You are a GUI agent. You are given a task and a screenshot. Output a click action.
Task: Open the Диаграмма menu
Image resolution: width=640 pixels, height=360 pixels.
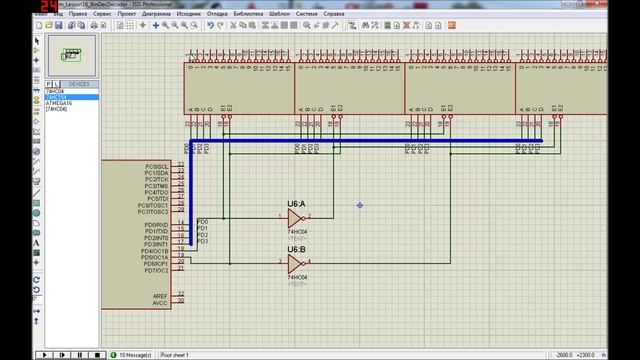click(156, 14)
